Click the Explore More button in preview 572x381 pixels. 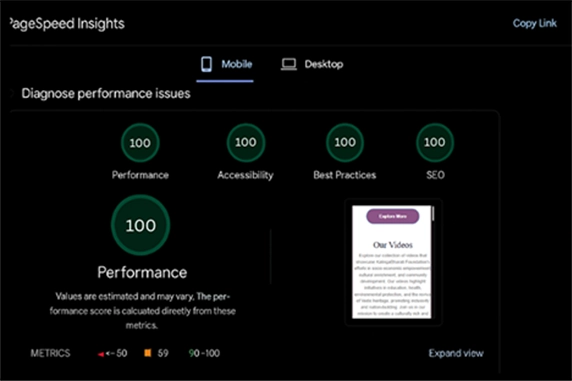tap(393, 216)
